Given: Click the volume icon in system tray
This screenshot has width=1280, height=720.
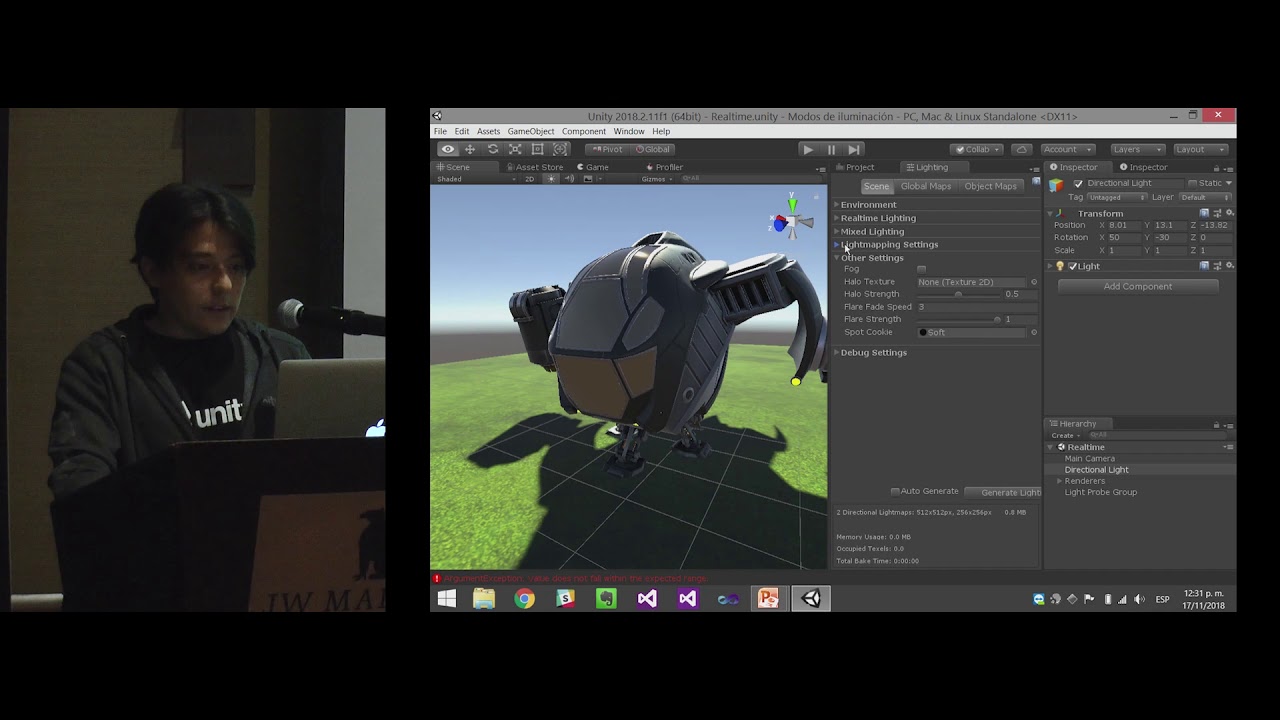Looking at the screenshot, I should pyautogui.click(x=1139, y=599).
